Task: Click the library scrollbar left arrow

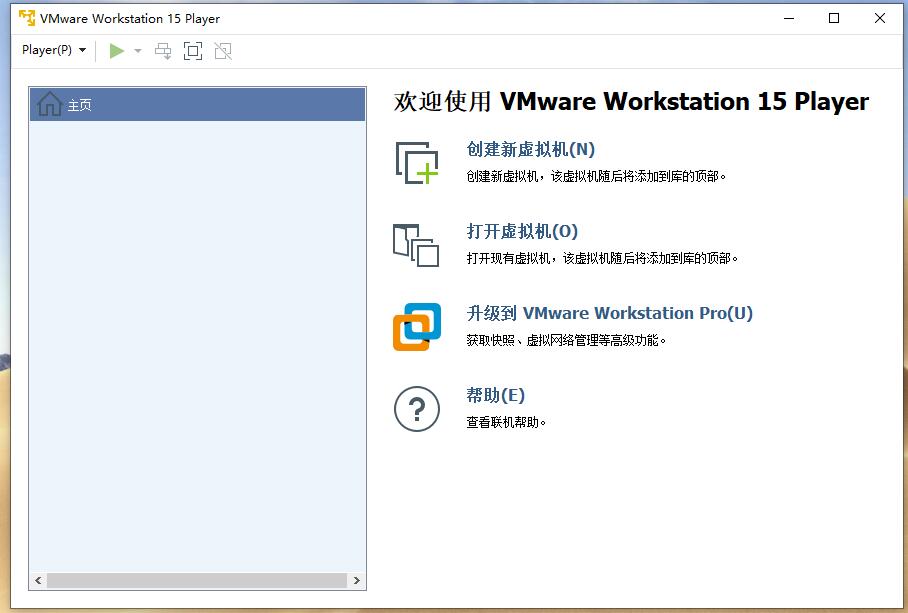Action: [x=38, y=581]
